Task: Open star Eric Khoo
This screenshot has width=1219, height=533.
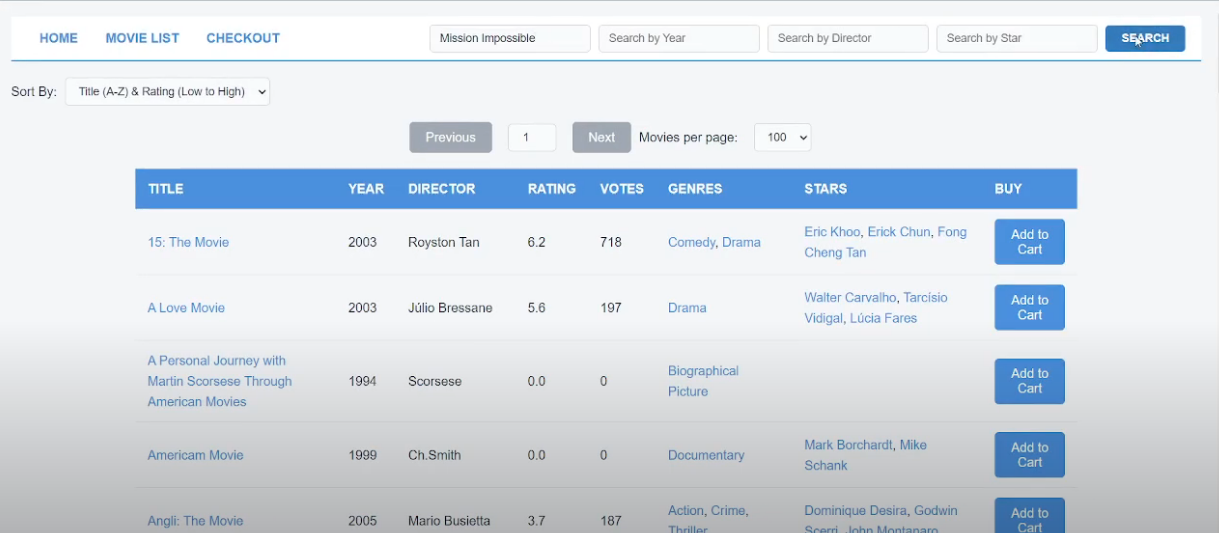Action: click(832, 232)
